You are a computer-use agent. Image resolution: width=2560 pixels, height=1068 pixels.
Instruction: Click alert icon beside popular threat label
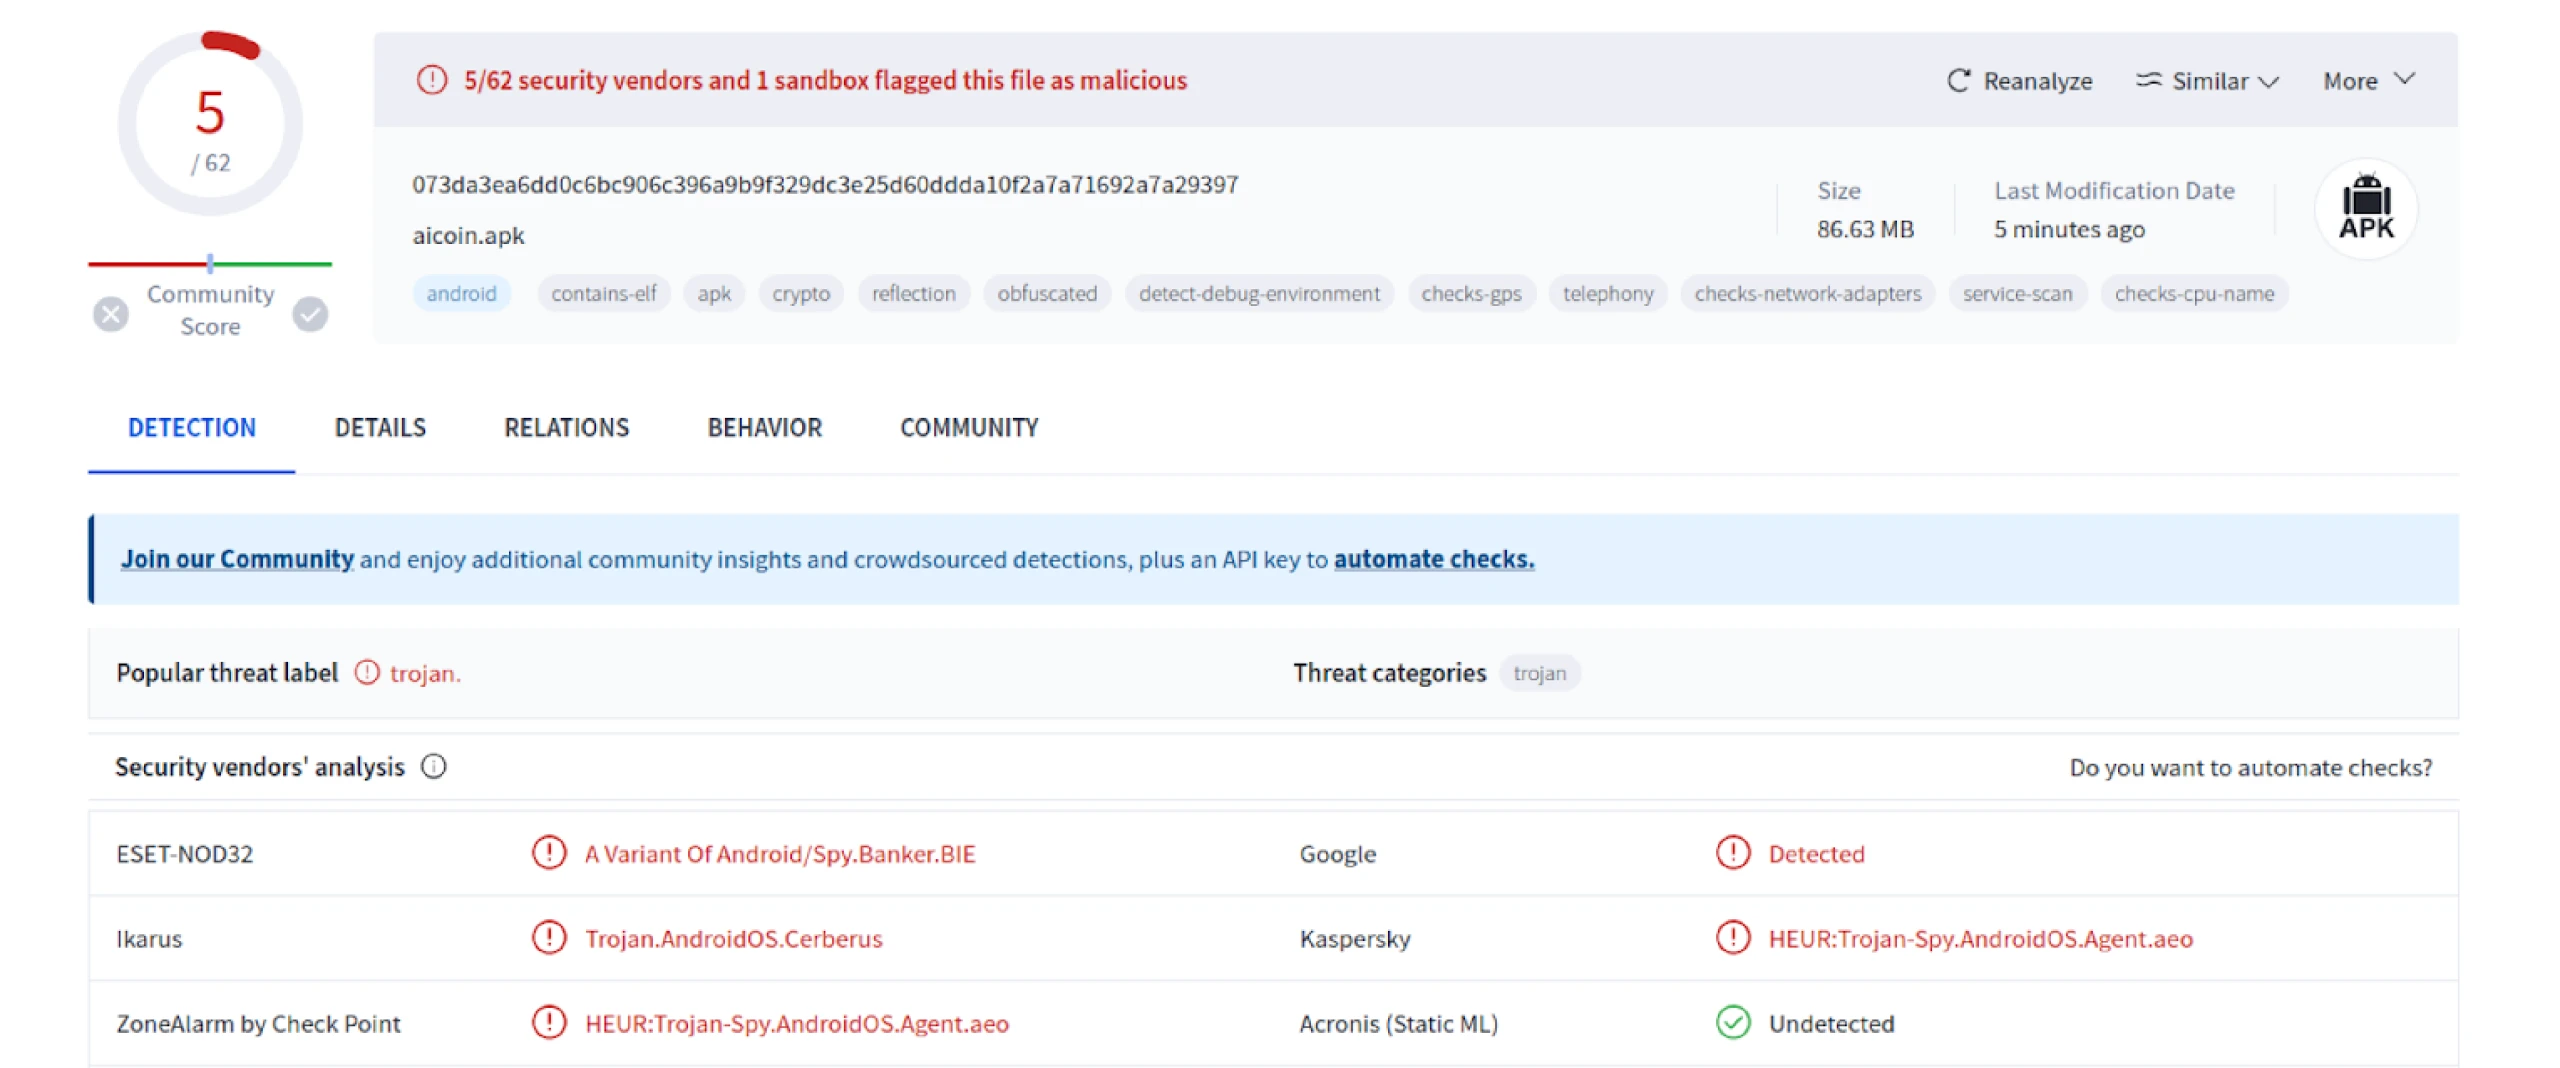367,673
